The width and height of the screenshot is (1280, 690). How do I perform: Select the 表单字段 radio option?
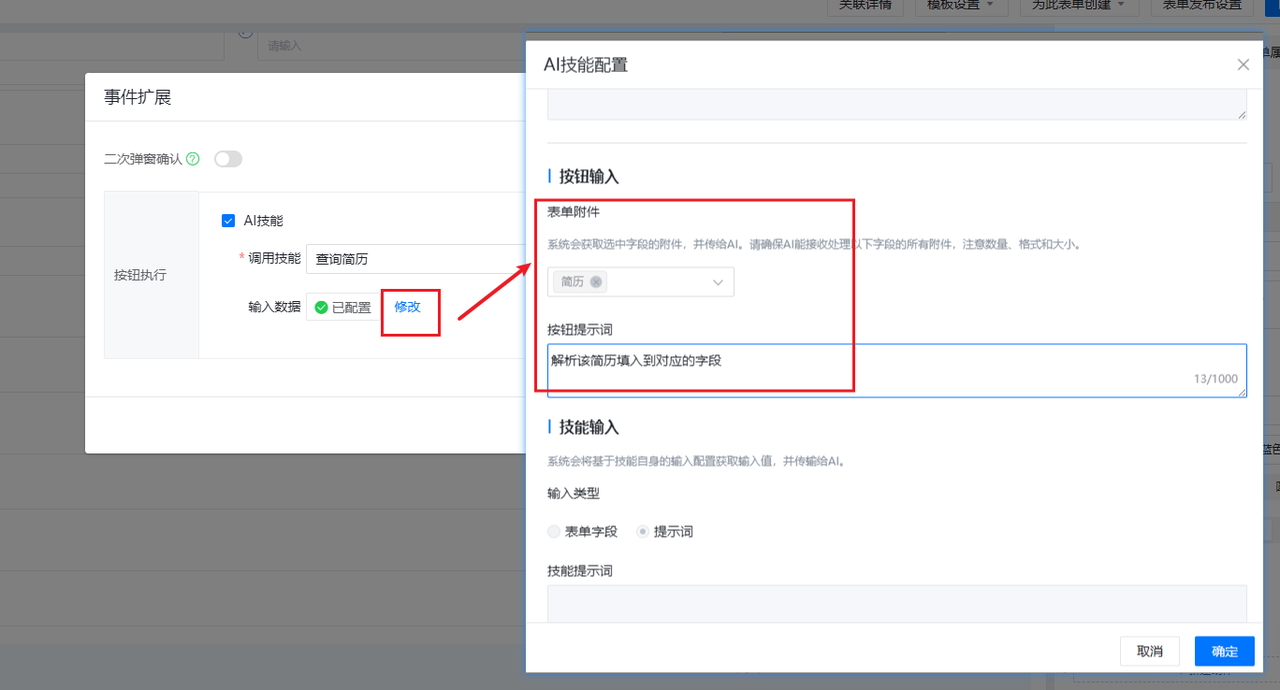point(554,532)
